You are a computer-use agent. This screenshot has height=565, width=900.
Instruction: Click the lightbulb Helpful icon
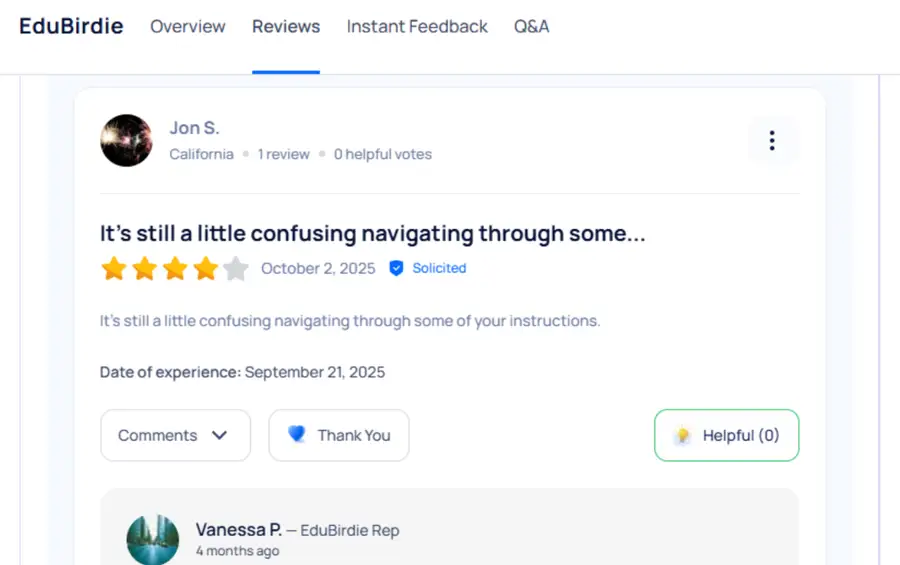[683, 435]
